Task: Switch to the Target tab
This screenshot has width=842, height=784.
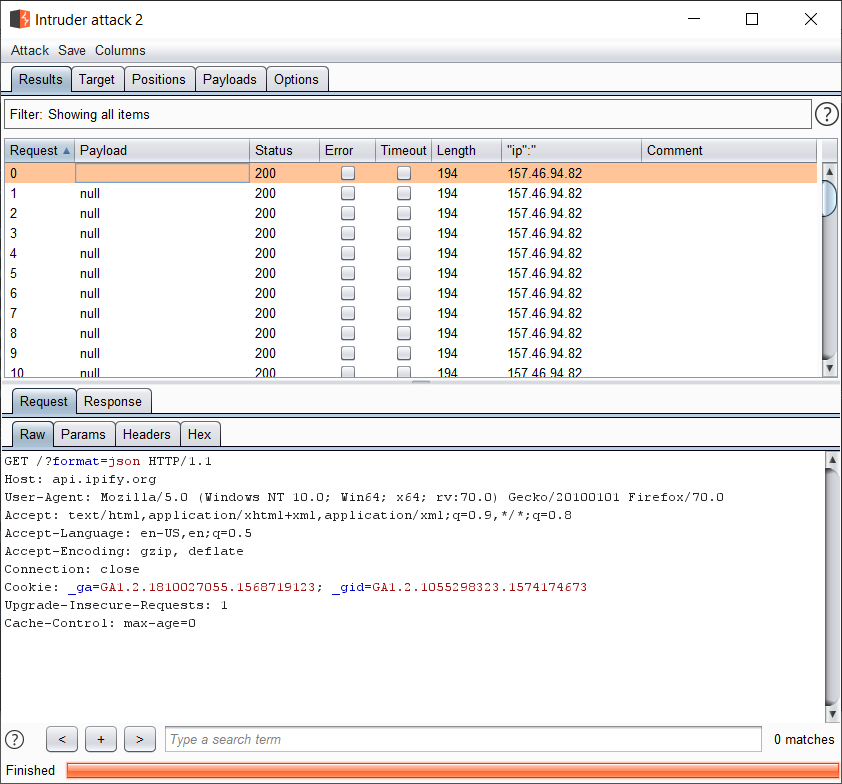Action: click(97, 79)
